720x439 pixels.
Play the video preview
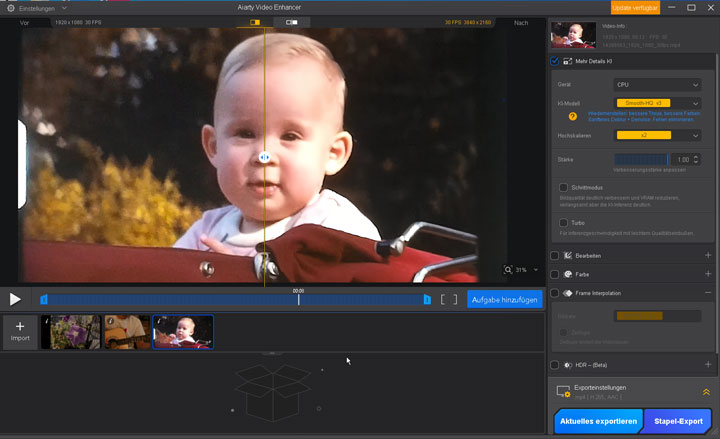coord(15,299)
